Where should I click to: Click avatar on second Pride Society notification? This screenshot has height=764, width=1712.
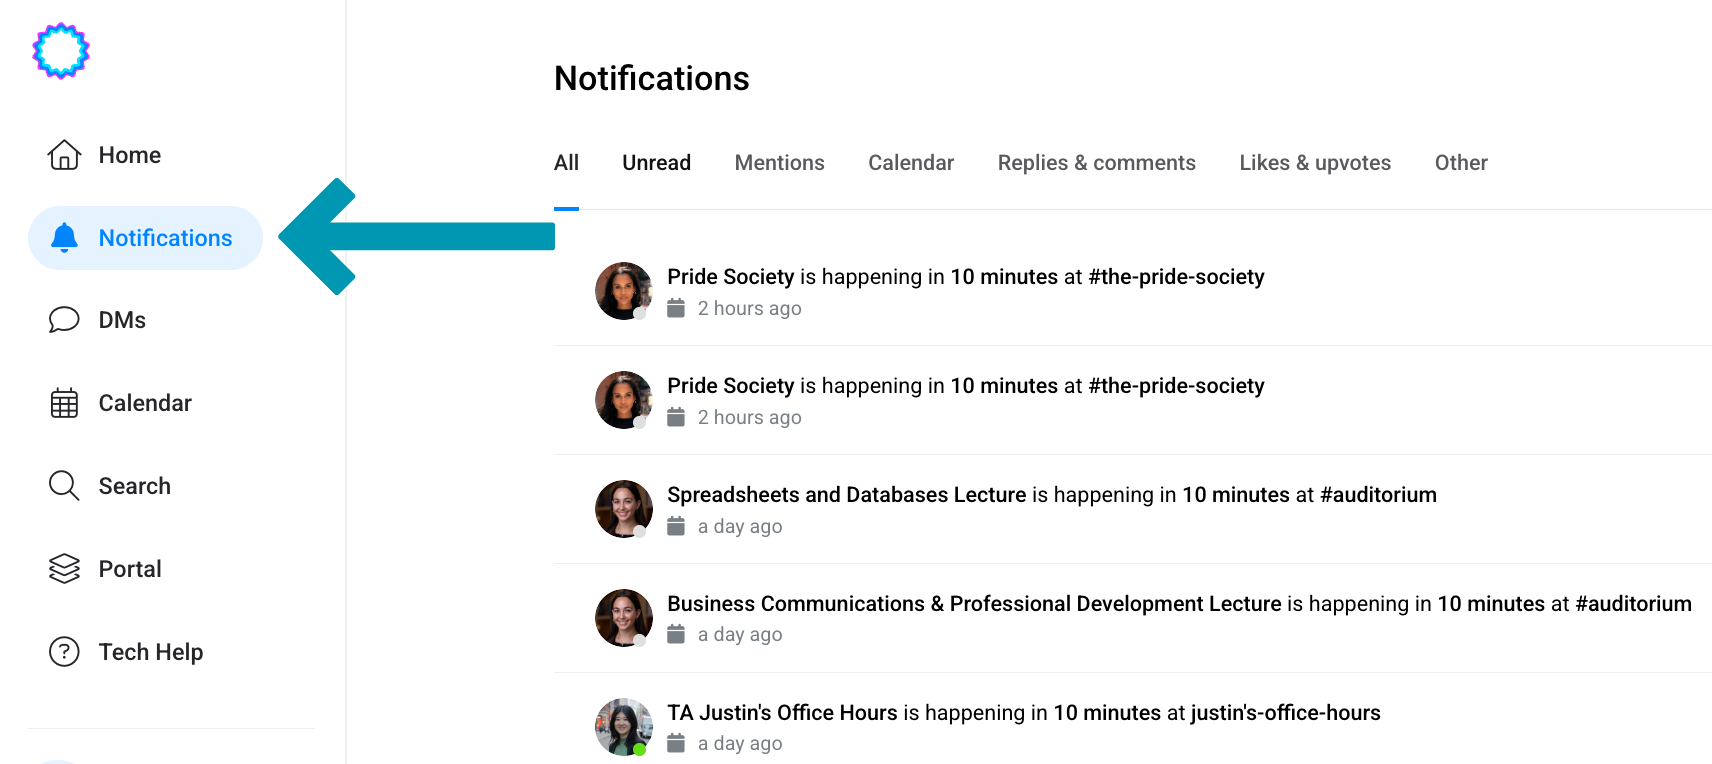[623, 400]
